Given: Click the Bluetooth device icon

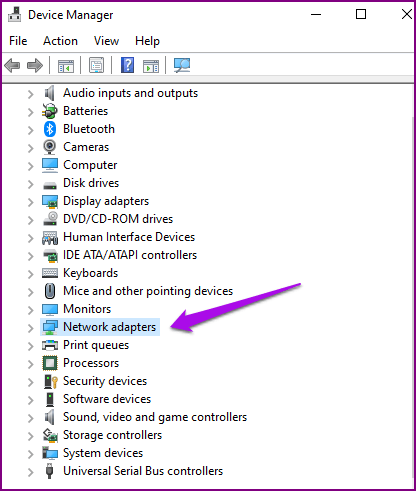Looking at the screenshot, I should coord(50,129).
